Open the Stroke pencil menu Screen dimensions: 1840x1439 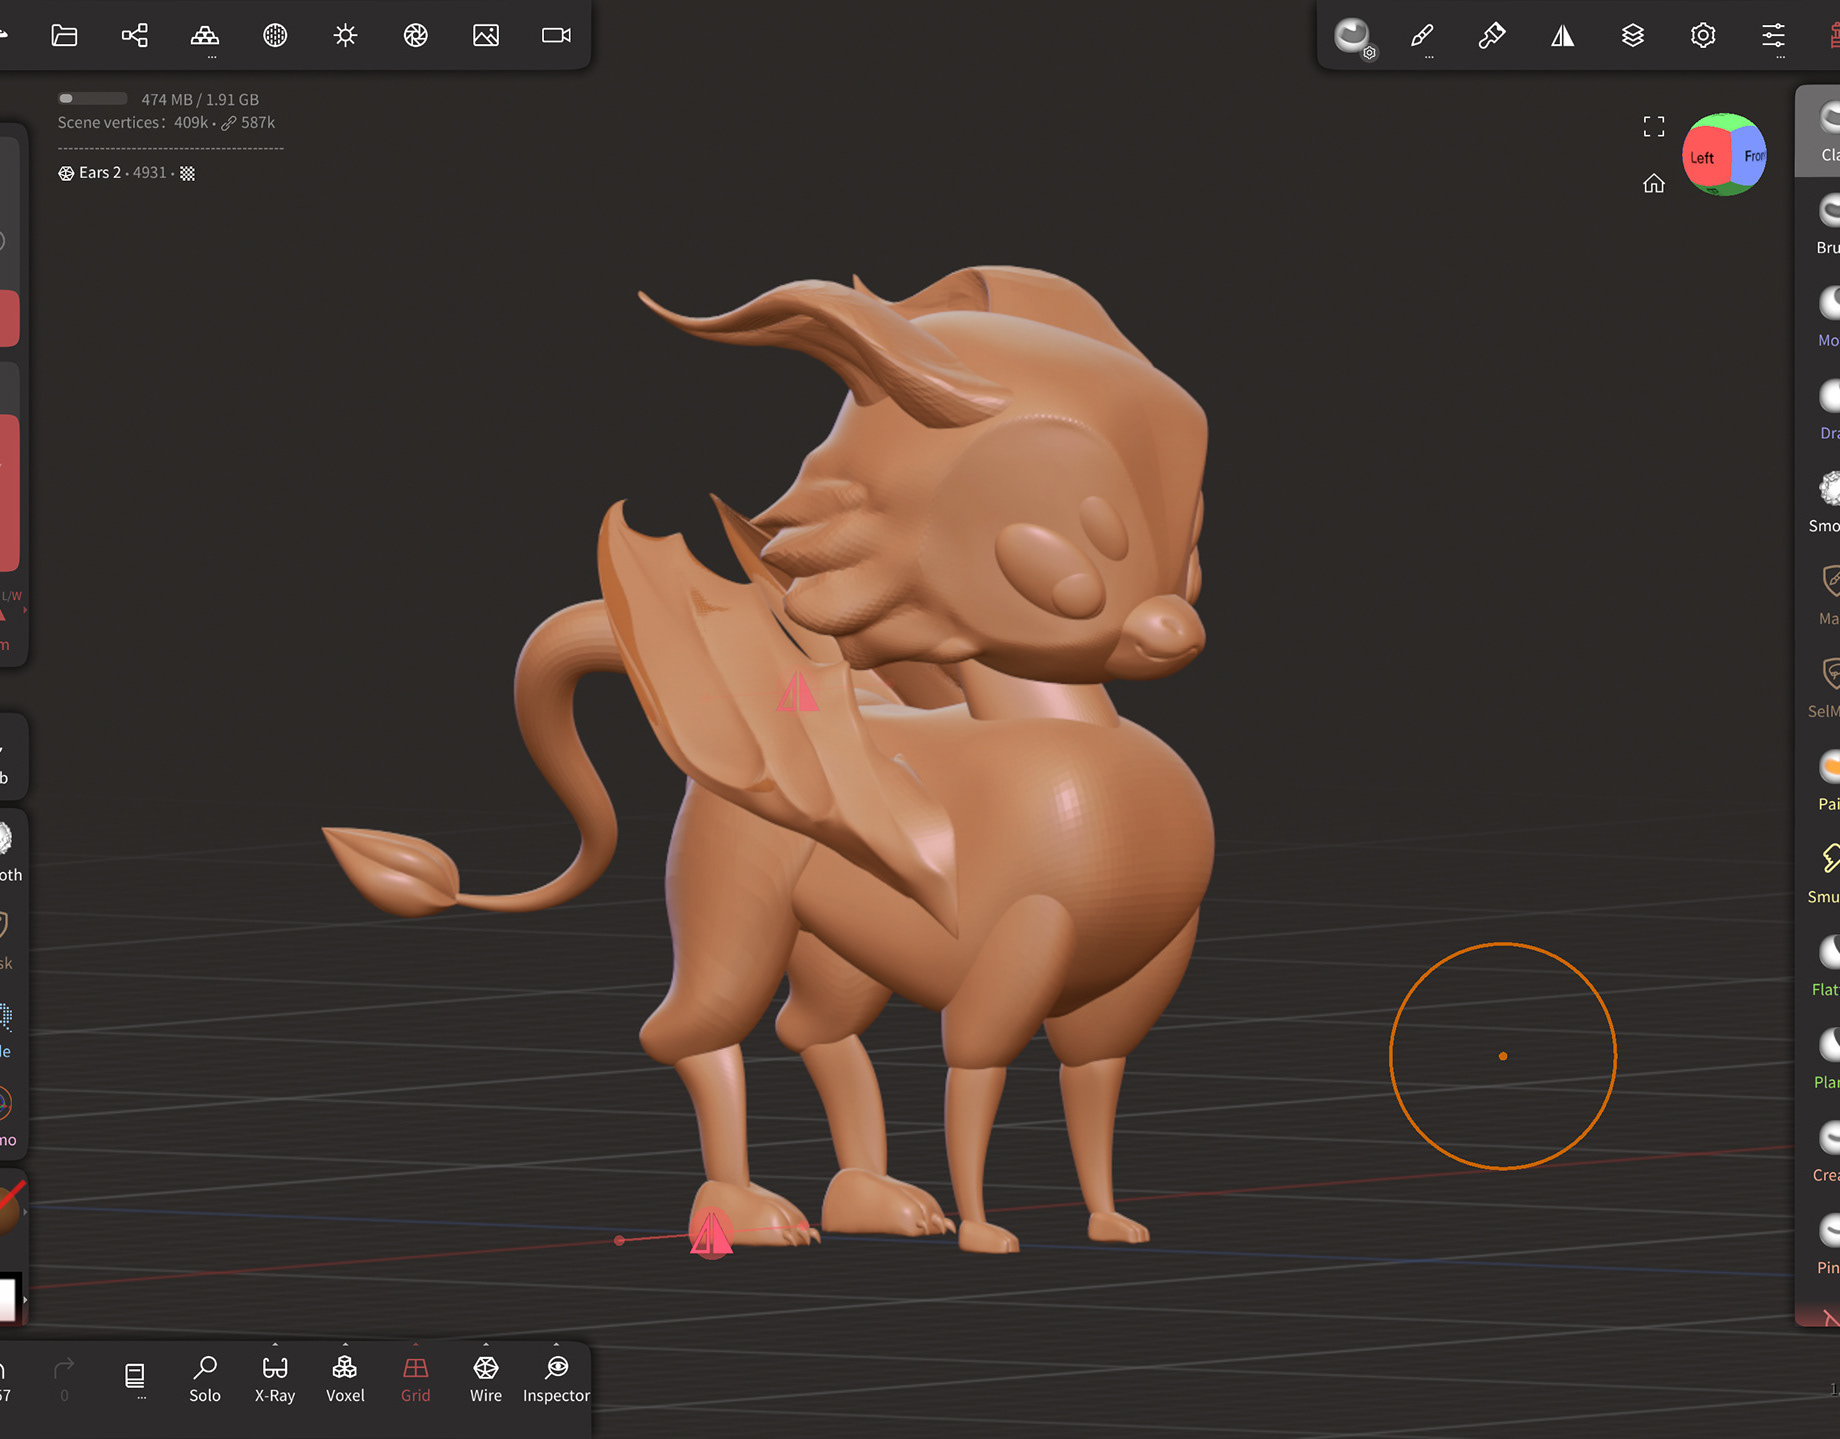tap(1422, 36)
